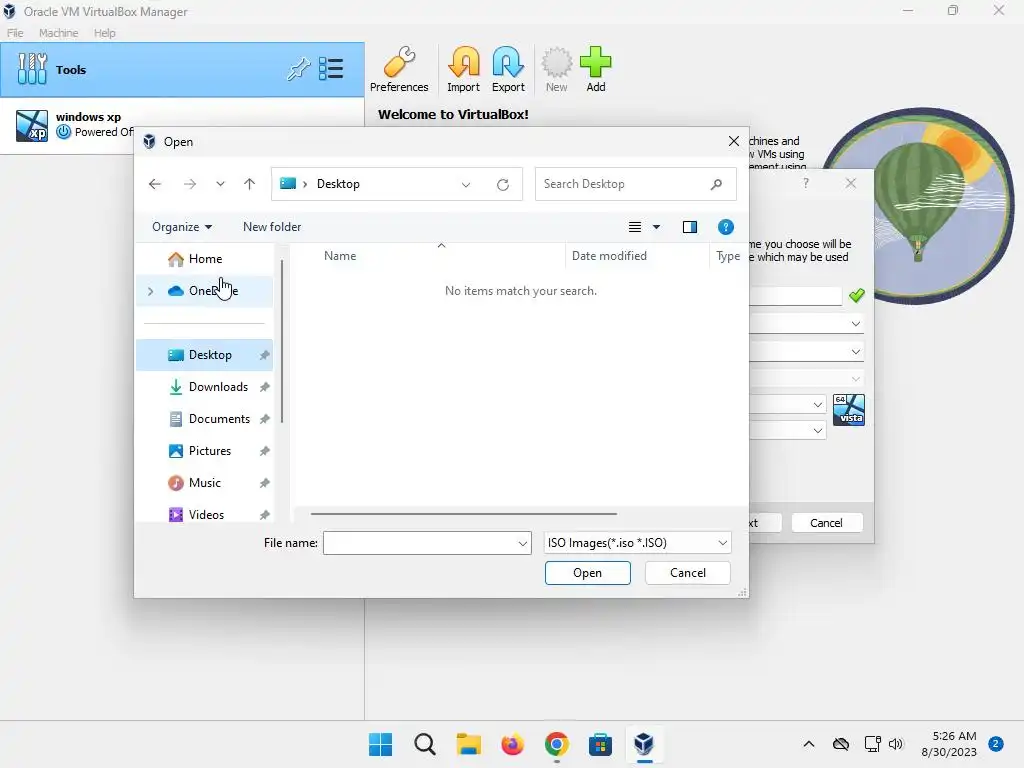Cancel the Open file dialog
The height and width of the screenshot is (768, 1024).
point(688,573)
